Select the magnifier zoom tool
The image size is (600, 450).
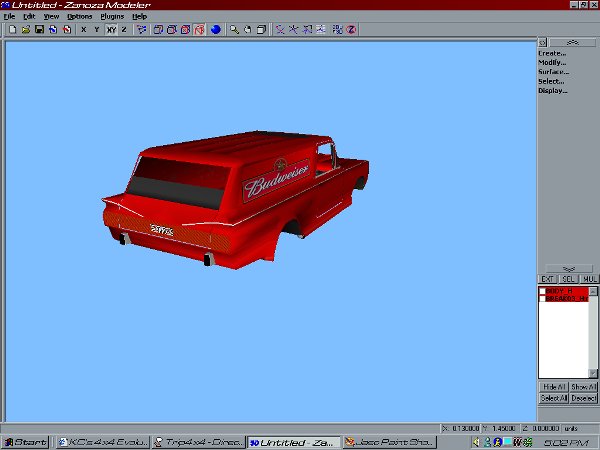[234, 29]
